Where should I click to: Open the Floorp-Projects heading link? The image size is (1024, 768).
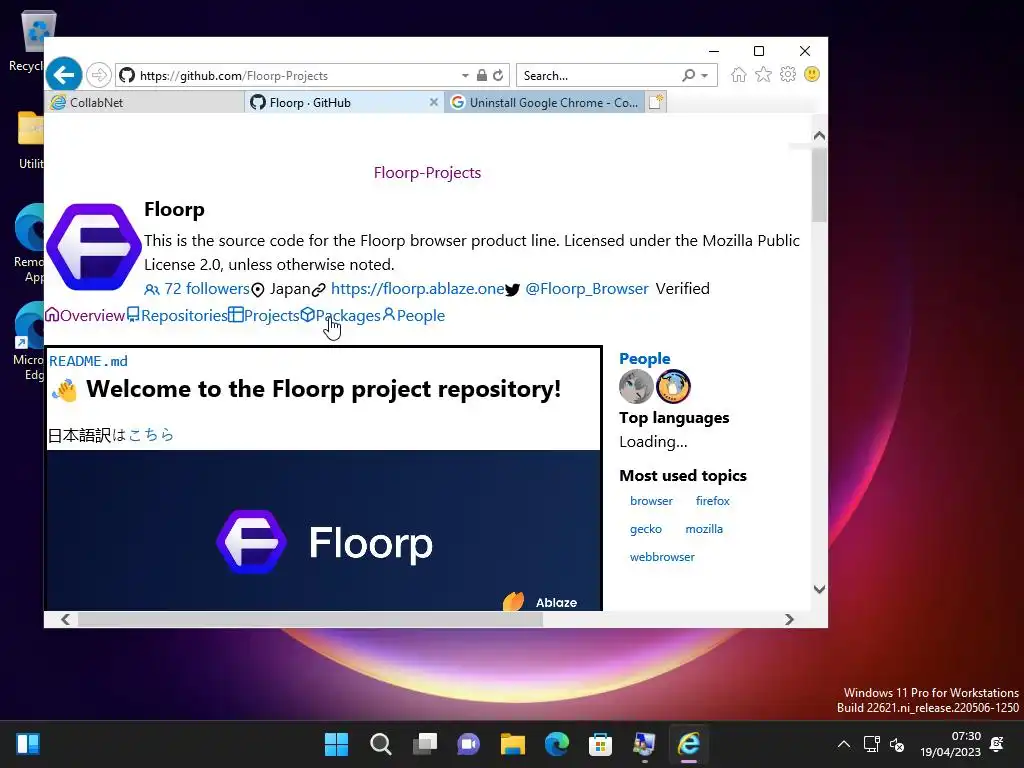pos(427,172)
